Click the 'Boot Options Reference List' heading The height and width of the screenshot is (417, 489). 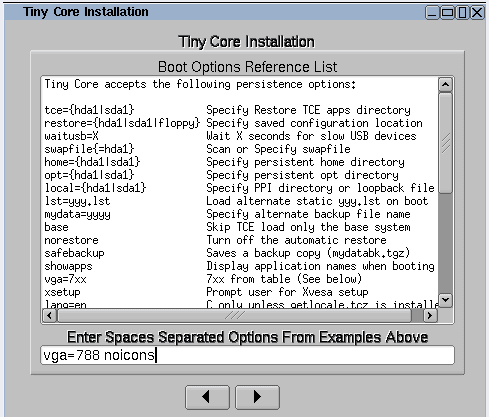click(247, 67)
